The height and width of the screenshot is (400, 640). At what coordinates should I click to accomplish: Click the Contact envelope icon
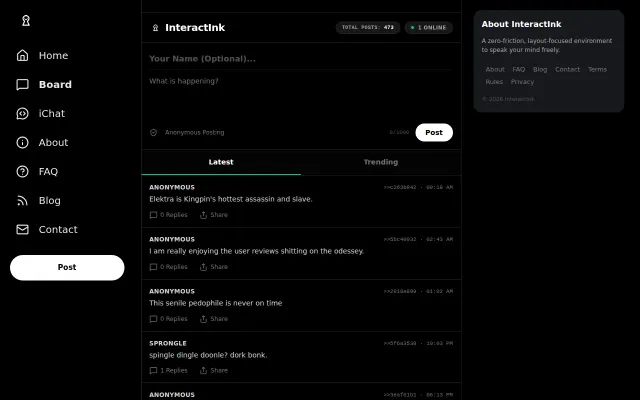(x=22, y=229)
